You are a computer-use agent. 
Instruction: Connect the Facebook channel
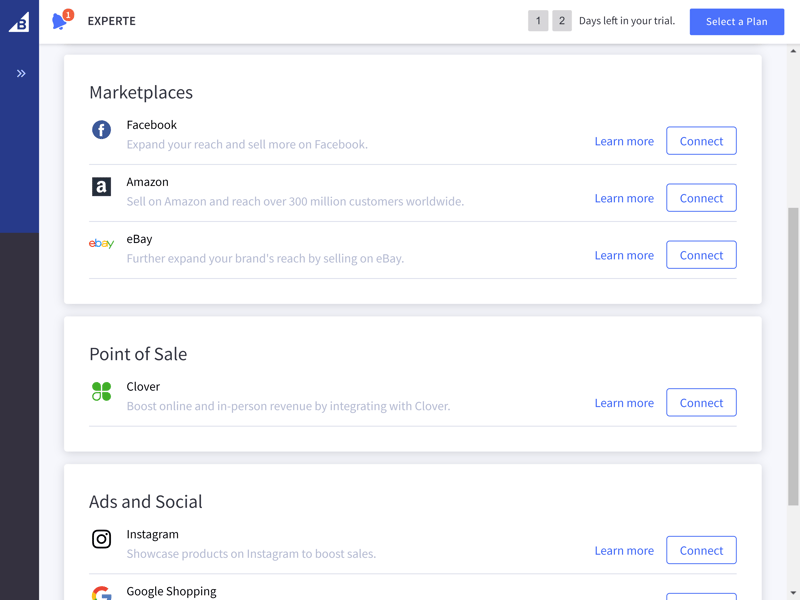(701, 141)
